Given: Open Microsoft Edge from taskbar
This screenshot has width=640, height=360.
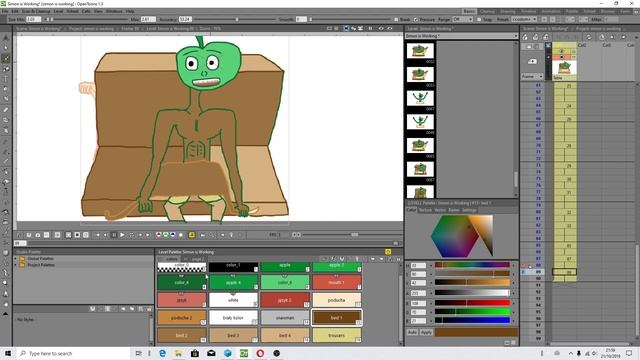Looking at the screenshot, I should coord(162,353).
